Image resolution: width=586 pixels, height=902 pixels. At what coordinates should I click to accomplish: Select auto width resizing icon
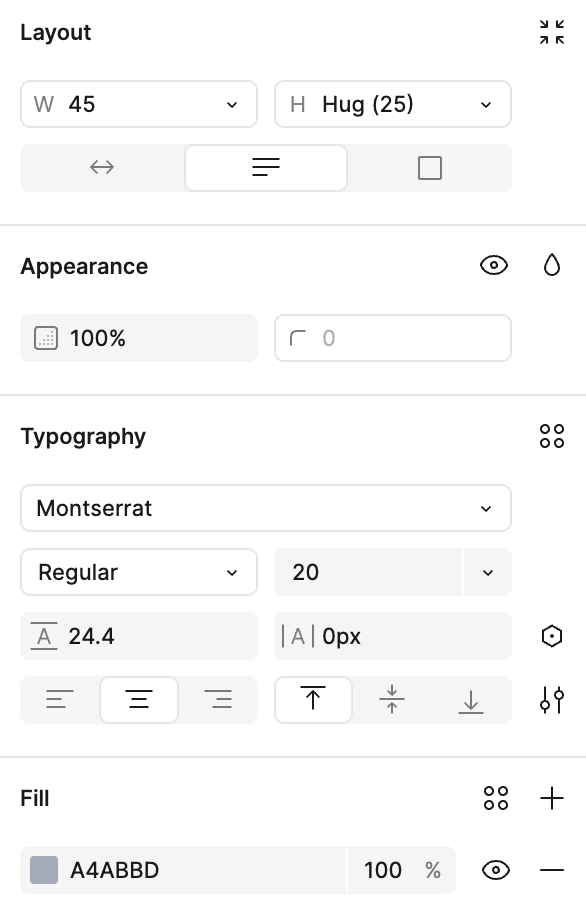click(102, 167)
